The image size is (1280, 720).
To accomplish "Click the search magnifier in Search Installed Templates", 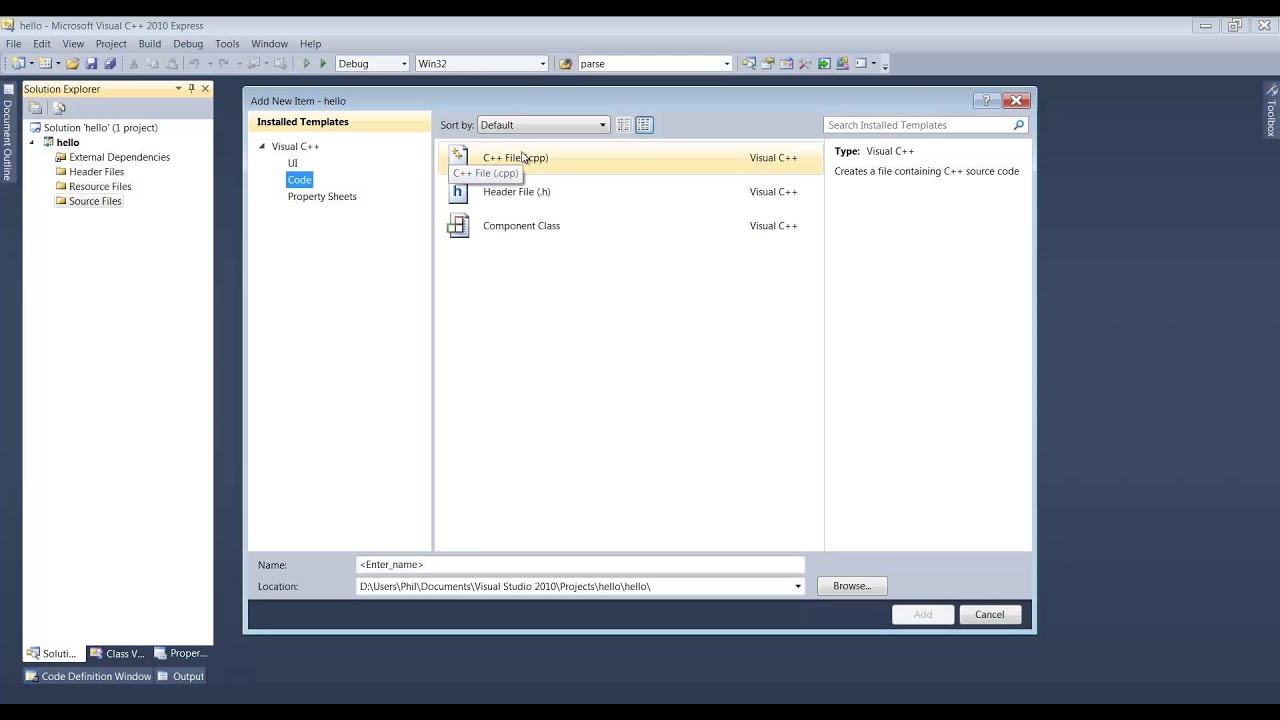I will pyautogui.click(x=1018, y=125).
